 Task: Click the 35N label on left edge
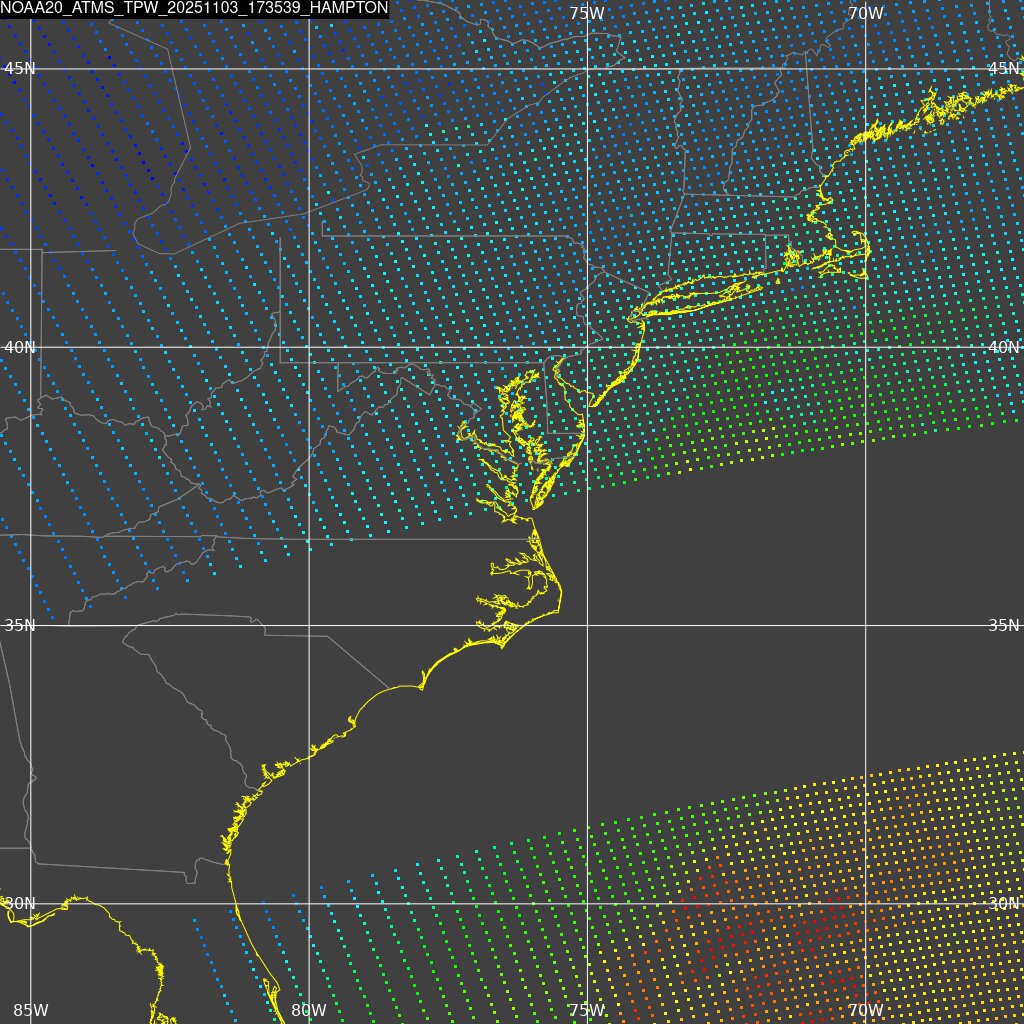point(19,625)
